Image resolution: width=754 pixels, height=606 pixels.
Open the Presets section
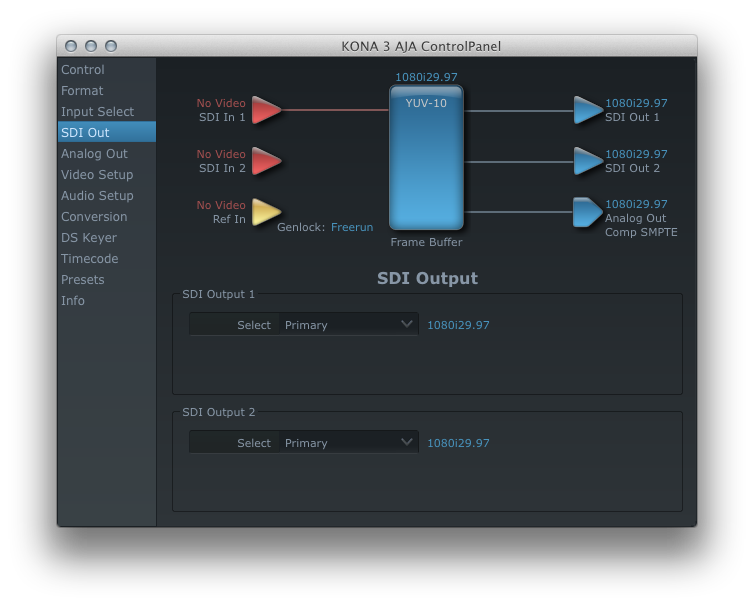107,279
